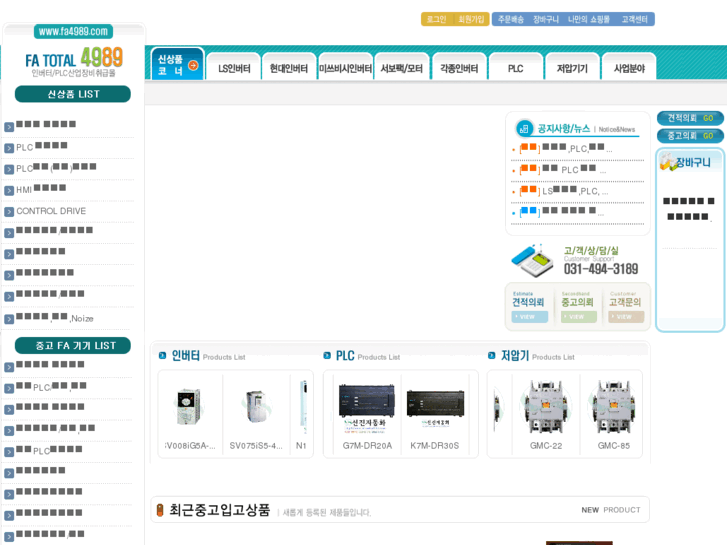Open CONTROL DRIVE category
This screenshot has height=545, width=727.
51,211
